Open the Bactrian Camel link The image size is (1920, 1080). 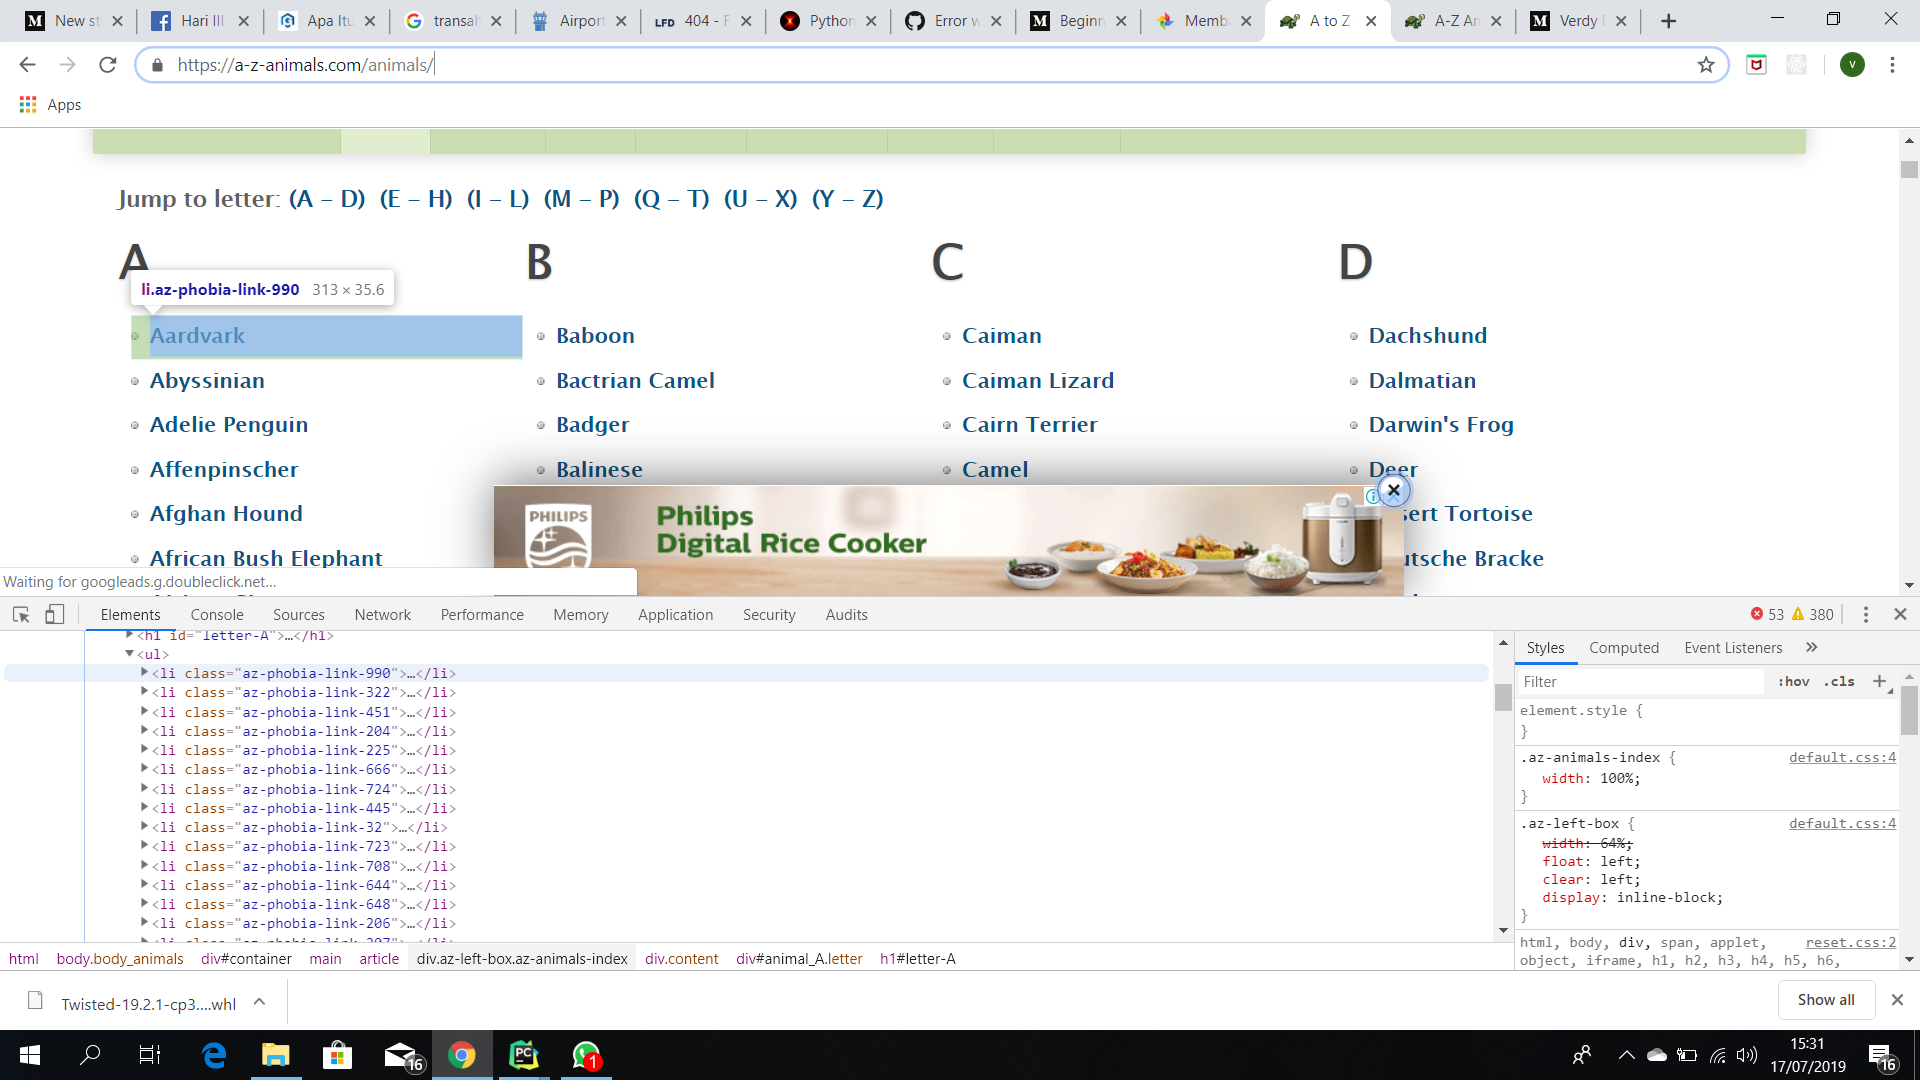[x=635, y=380]
